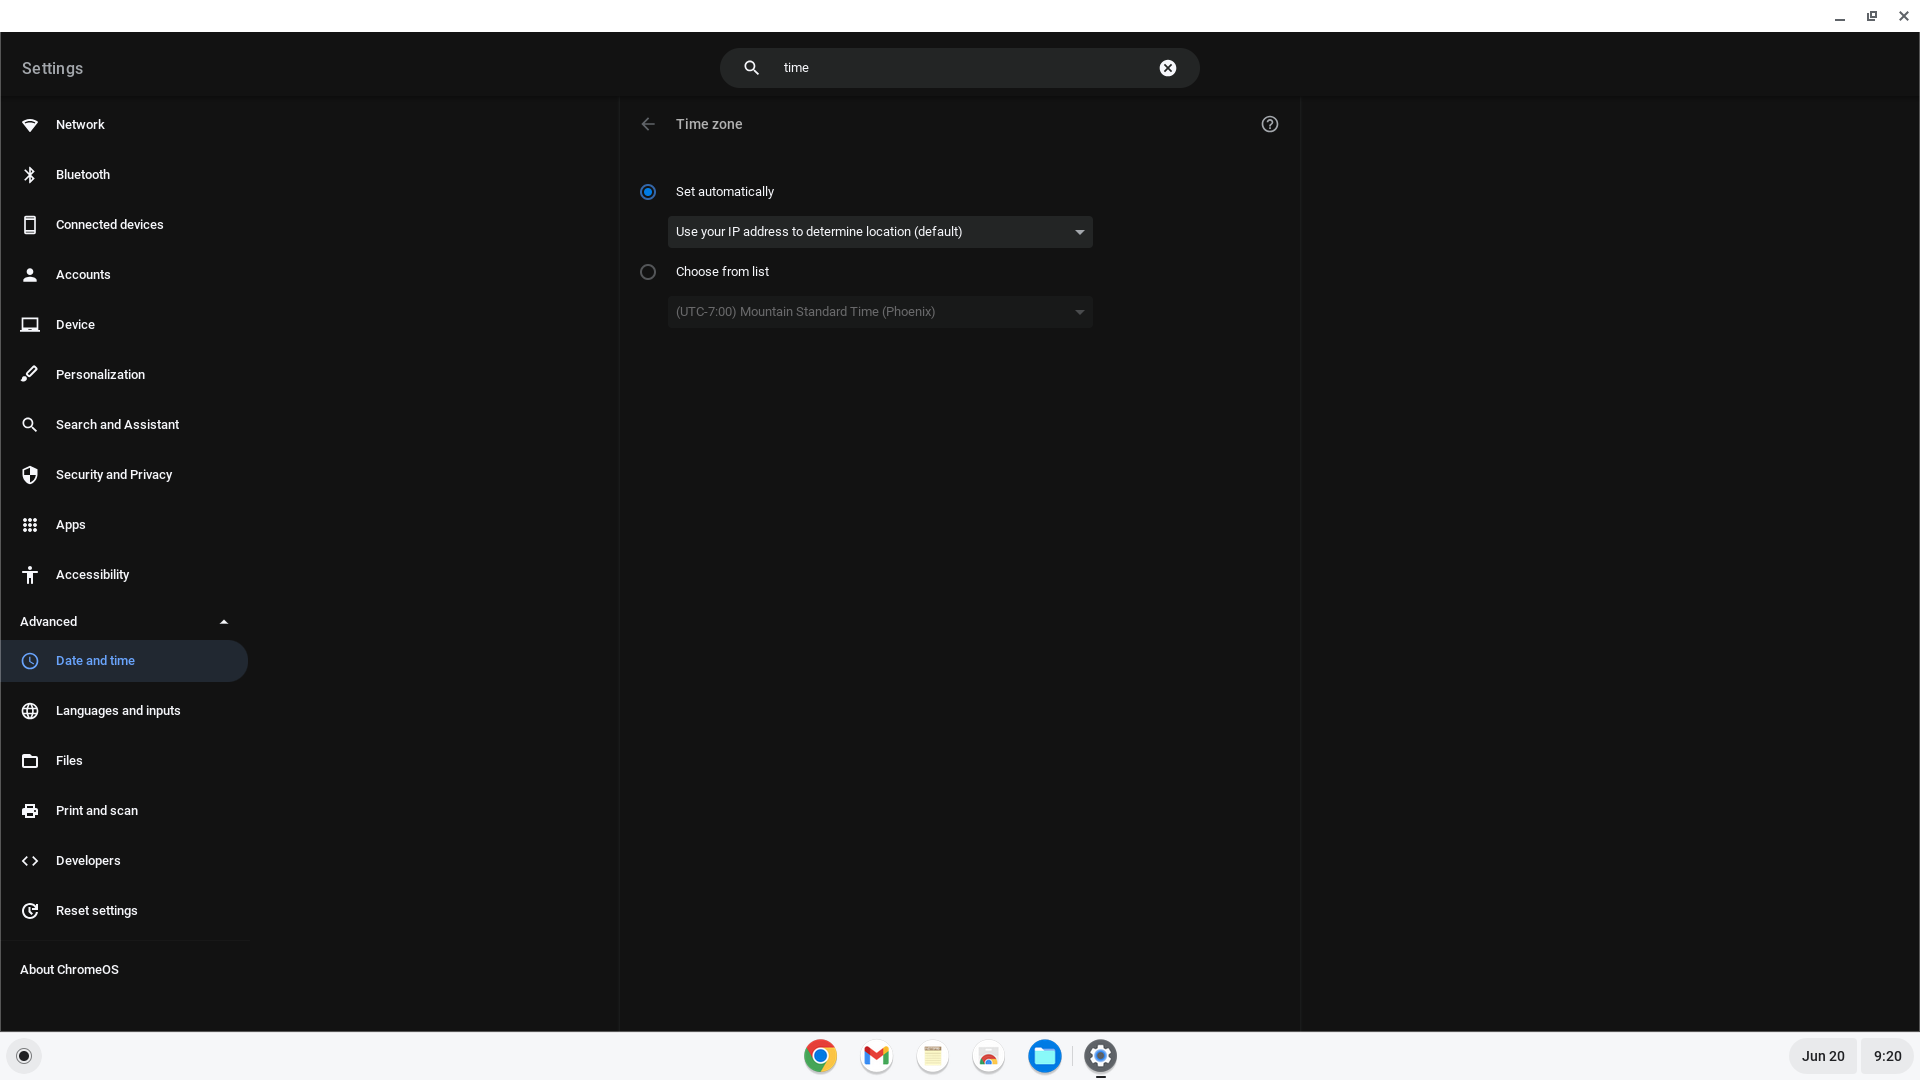Open the Files app from the shelf

tap(1045, 1056)
